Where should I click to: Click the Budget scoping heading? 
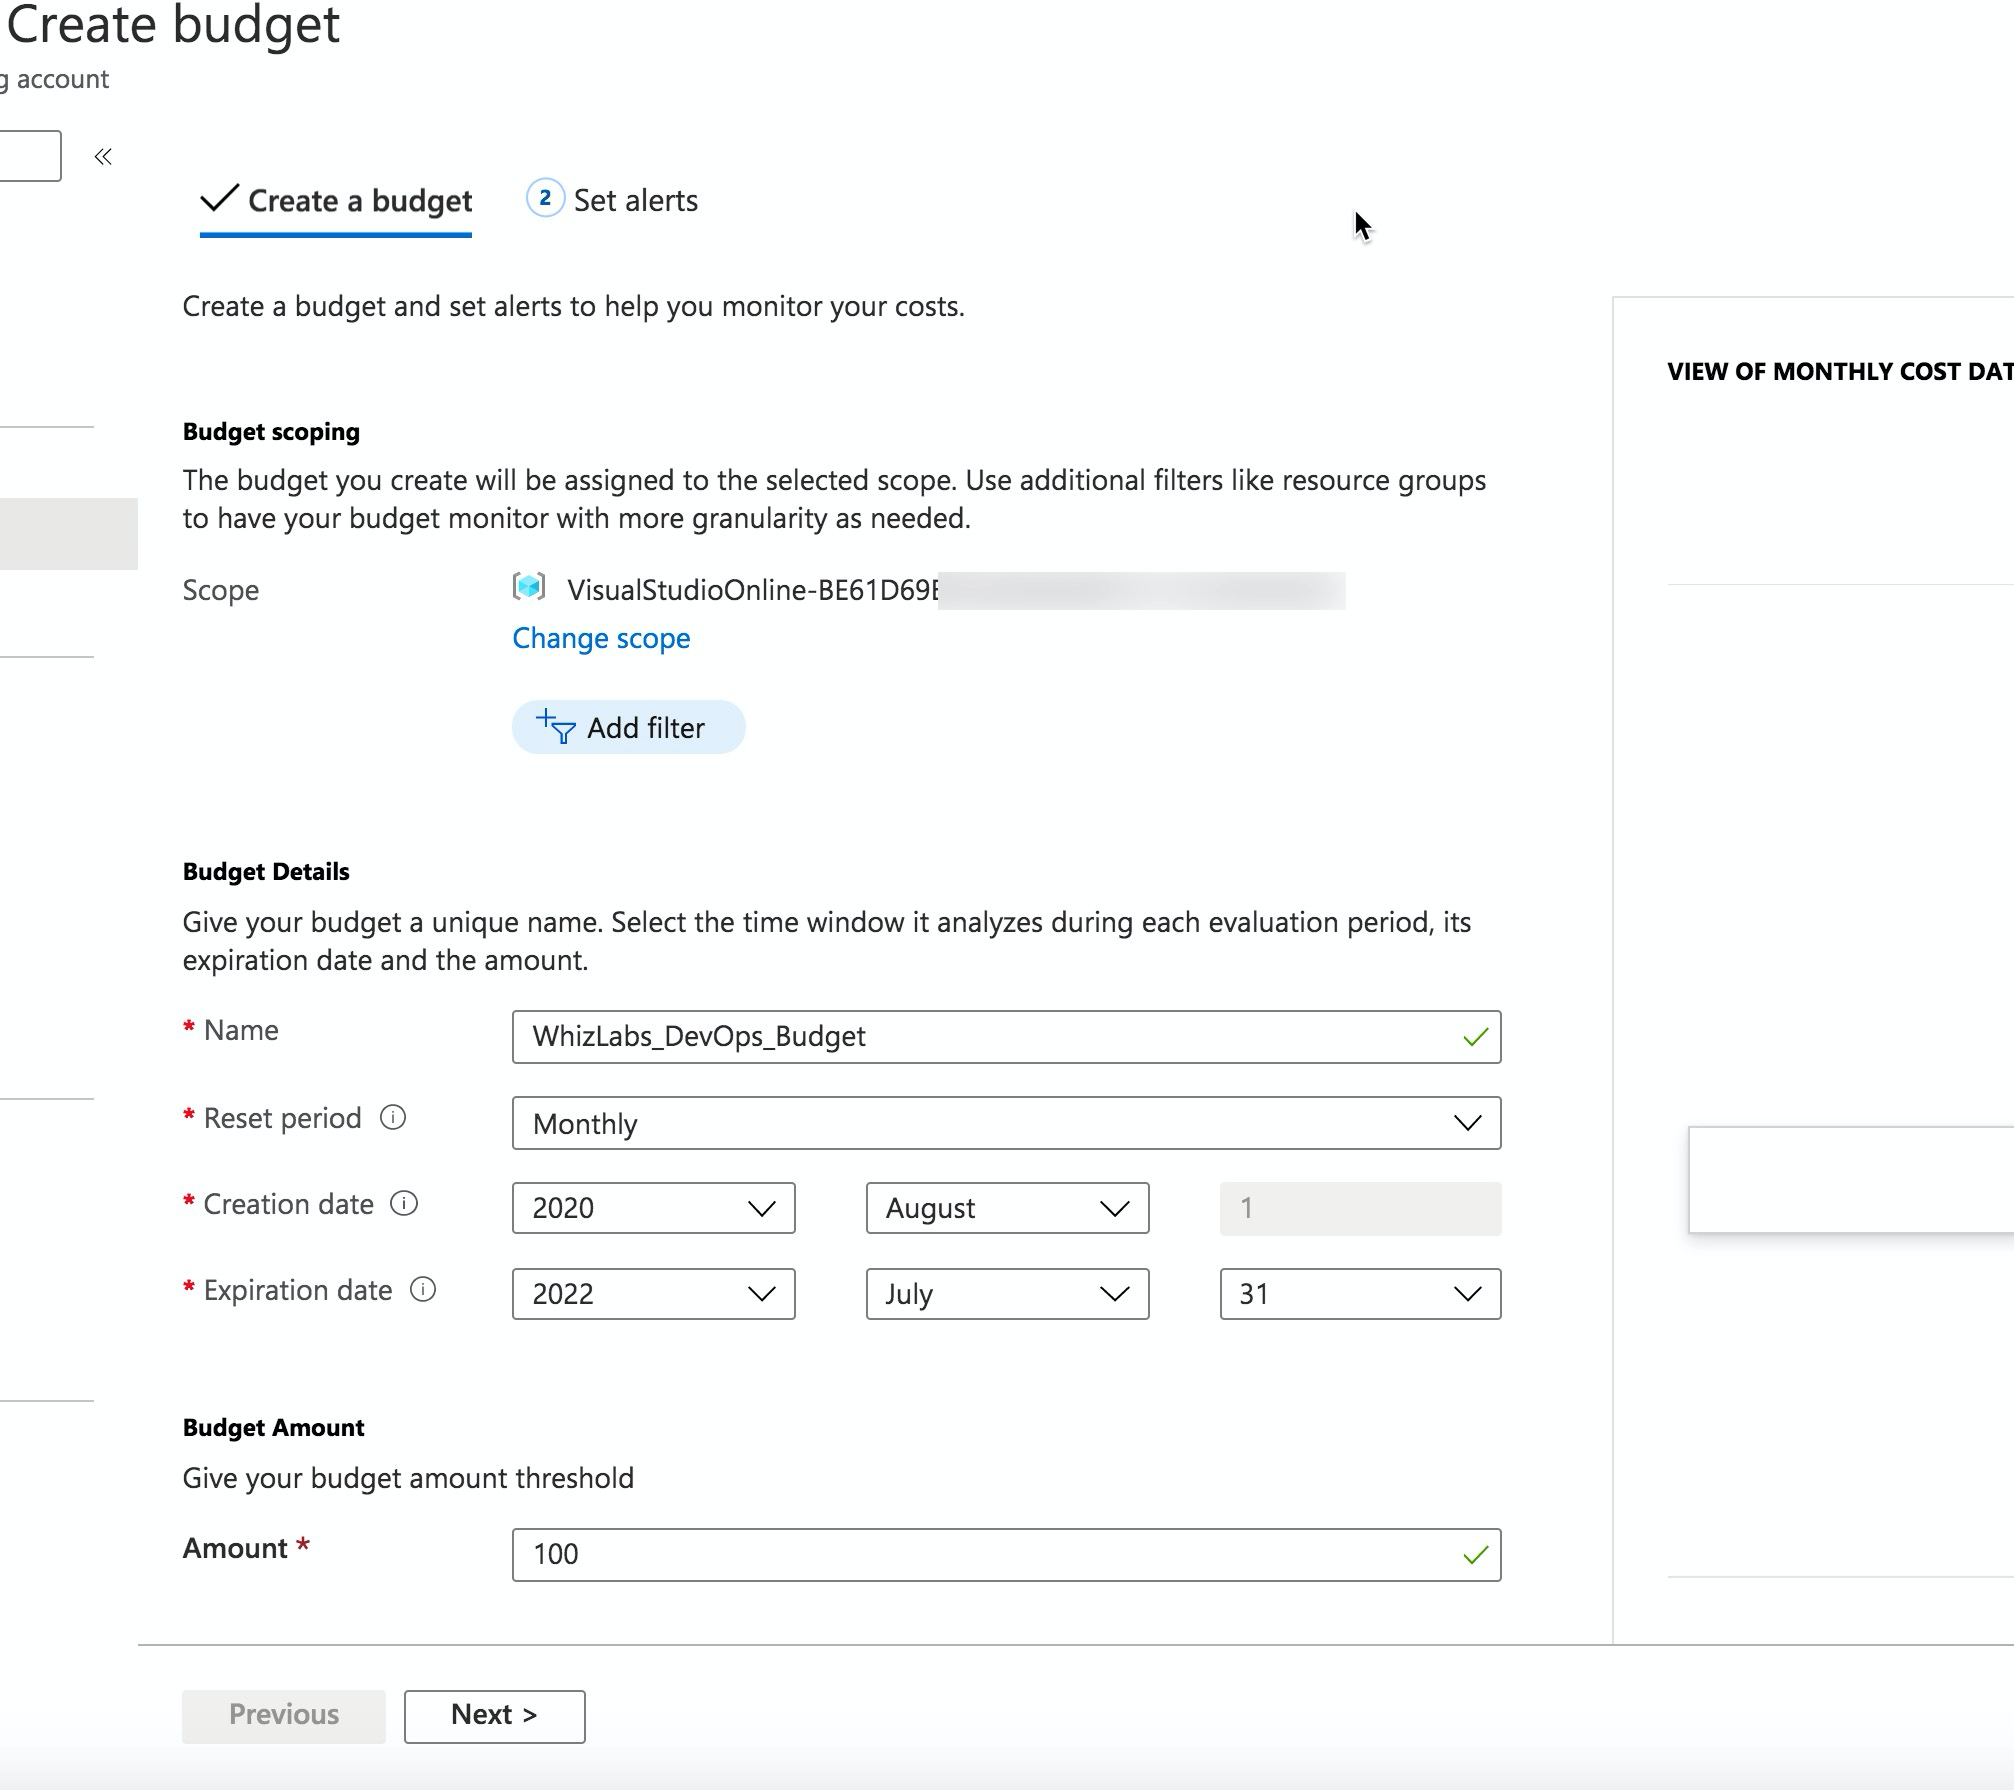pos(271,432)
